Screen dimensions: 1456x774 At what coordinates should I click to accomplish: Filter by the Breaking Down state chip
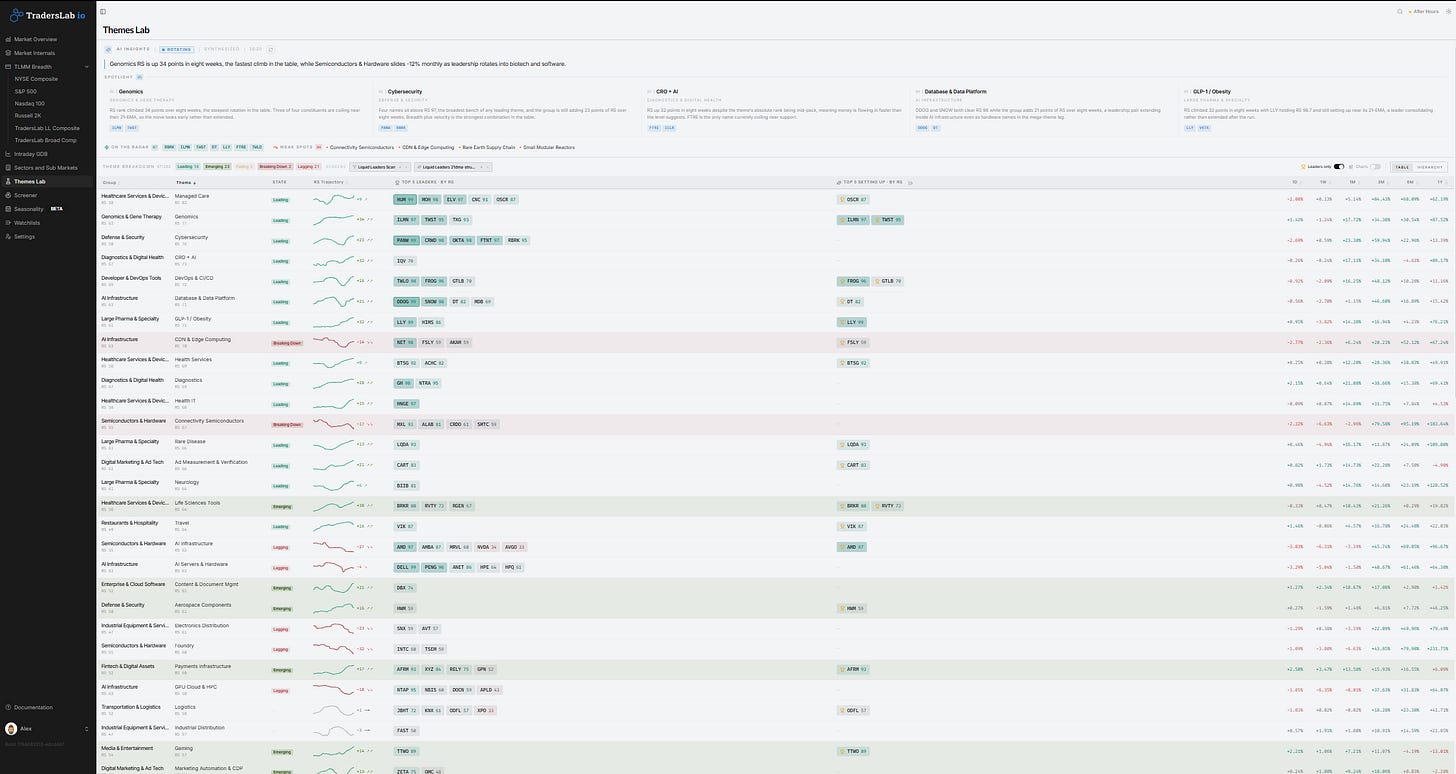tap(275, 166)
